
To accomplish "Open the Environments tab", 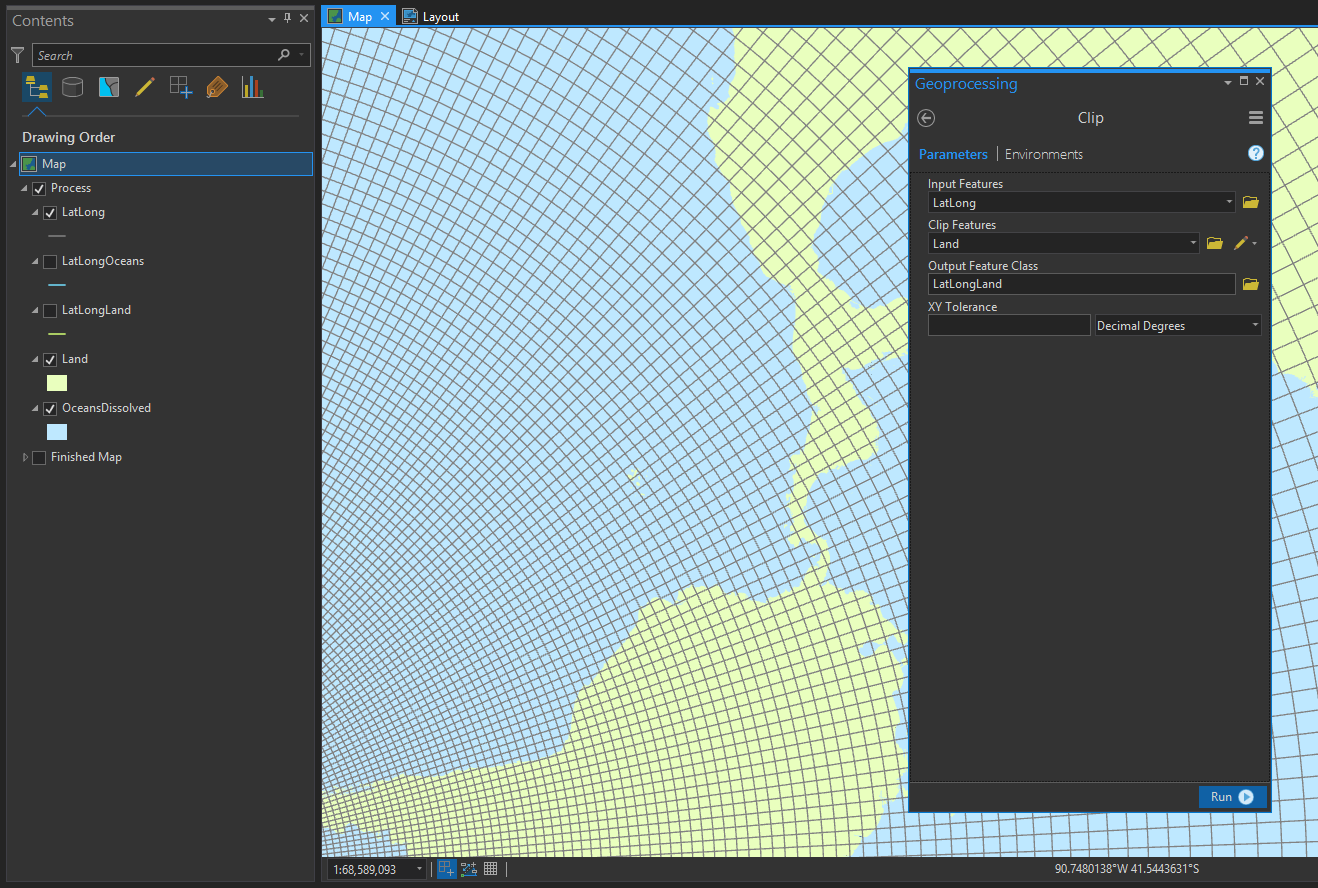I will click(x=1043, y=154).
